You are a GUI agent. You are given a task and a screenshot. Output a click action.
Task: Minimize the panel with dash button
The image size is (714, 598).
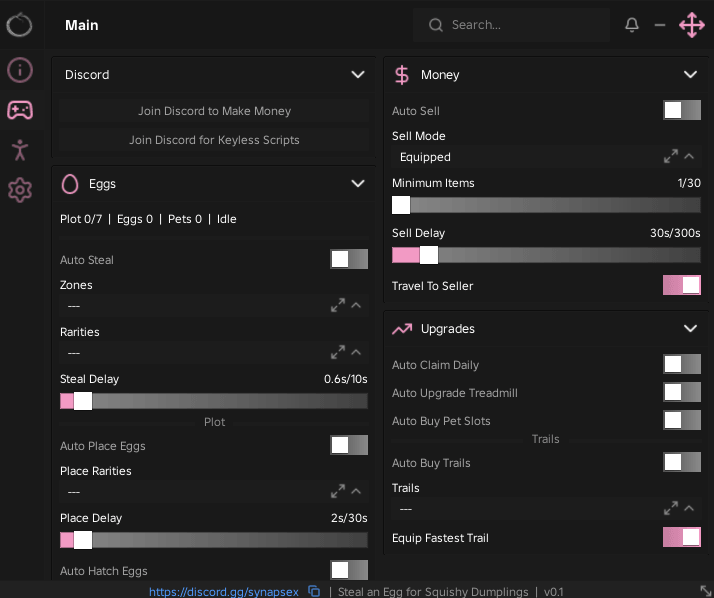tap(660, 25)
